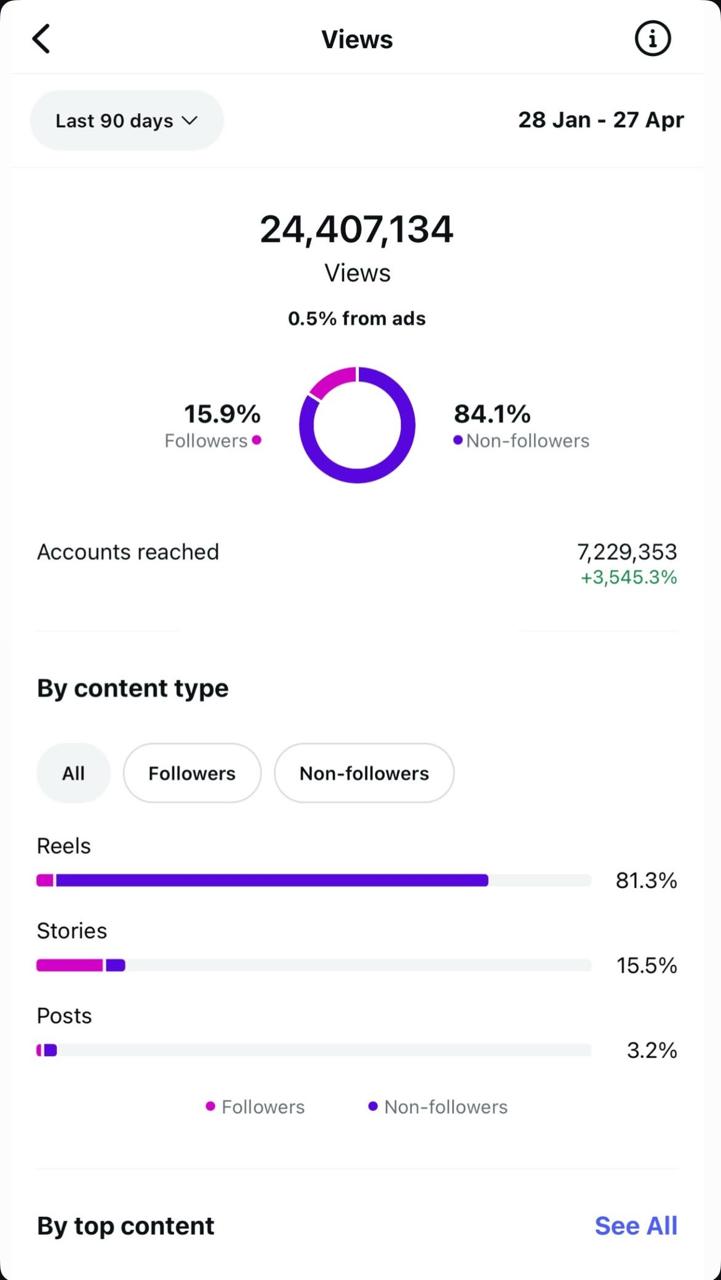Switch to the Followers filter tab
The height and width of the screenshot is (1280, 721).
[x=192, y=773]
